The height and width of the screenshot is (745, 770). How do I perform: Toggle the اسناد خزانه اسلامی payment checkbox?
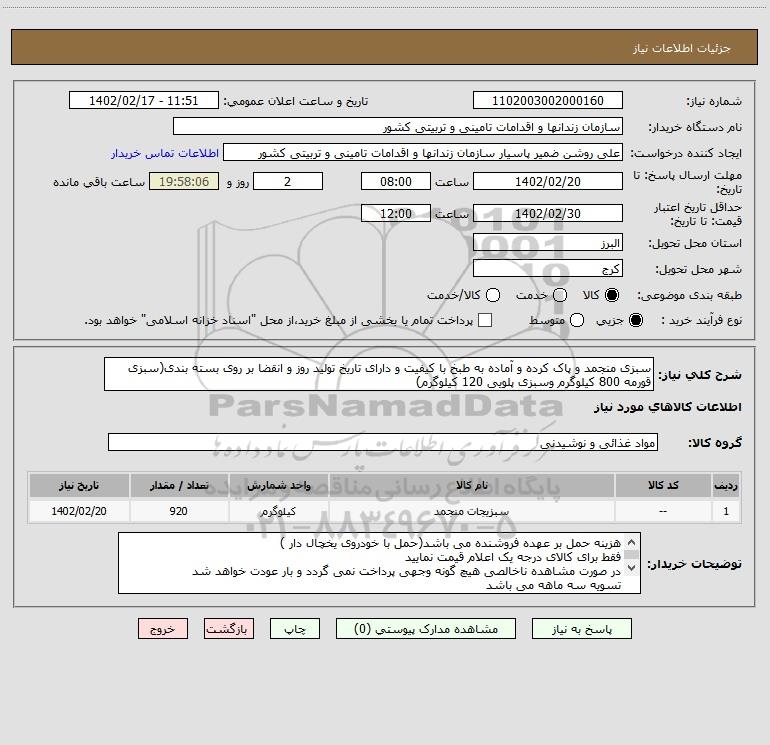click(x=485, y=320)
